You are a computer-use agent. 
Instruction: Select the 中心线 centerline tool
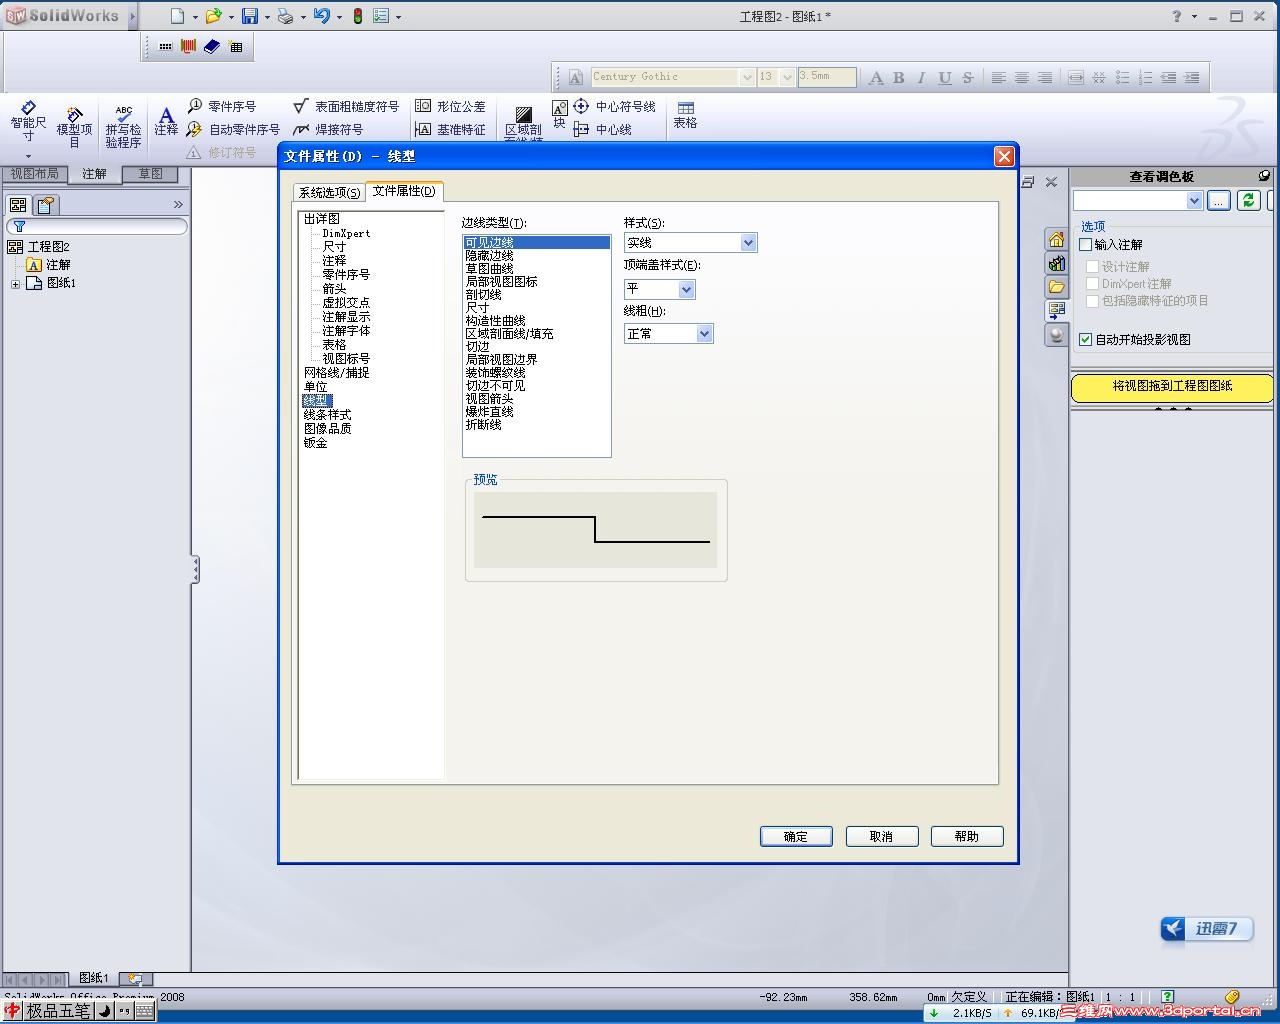pyautogui.click(x=602, y=129)
